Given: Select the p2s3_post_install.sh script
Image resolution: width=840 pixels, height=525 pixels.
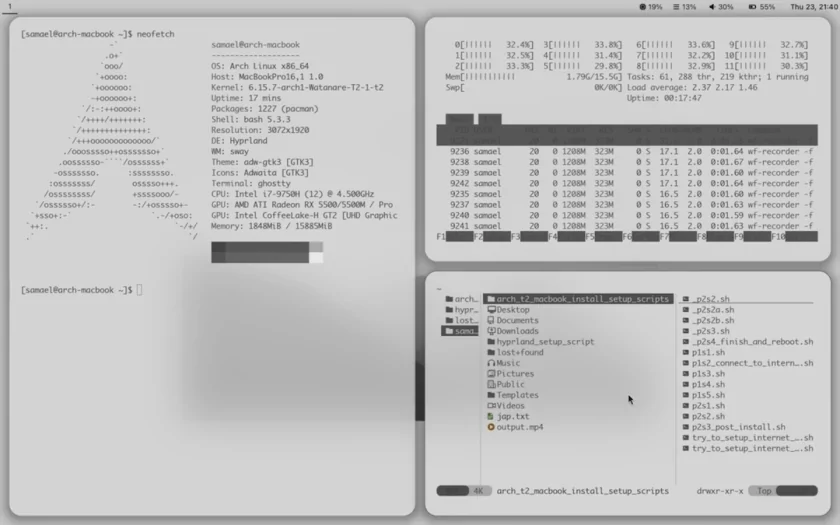Looking at the screenshot, I should (737, 427).
